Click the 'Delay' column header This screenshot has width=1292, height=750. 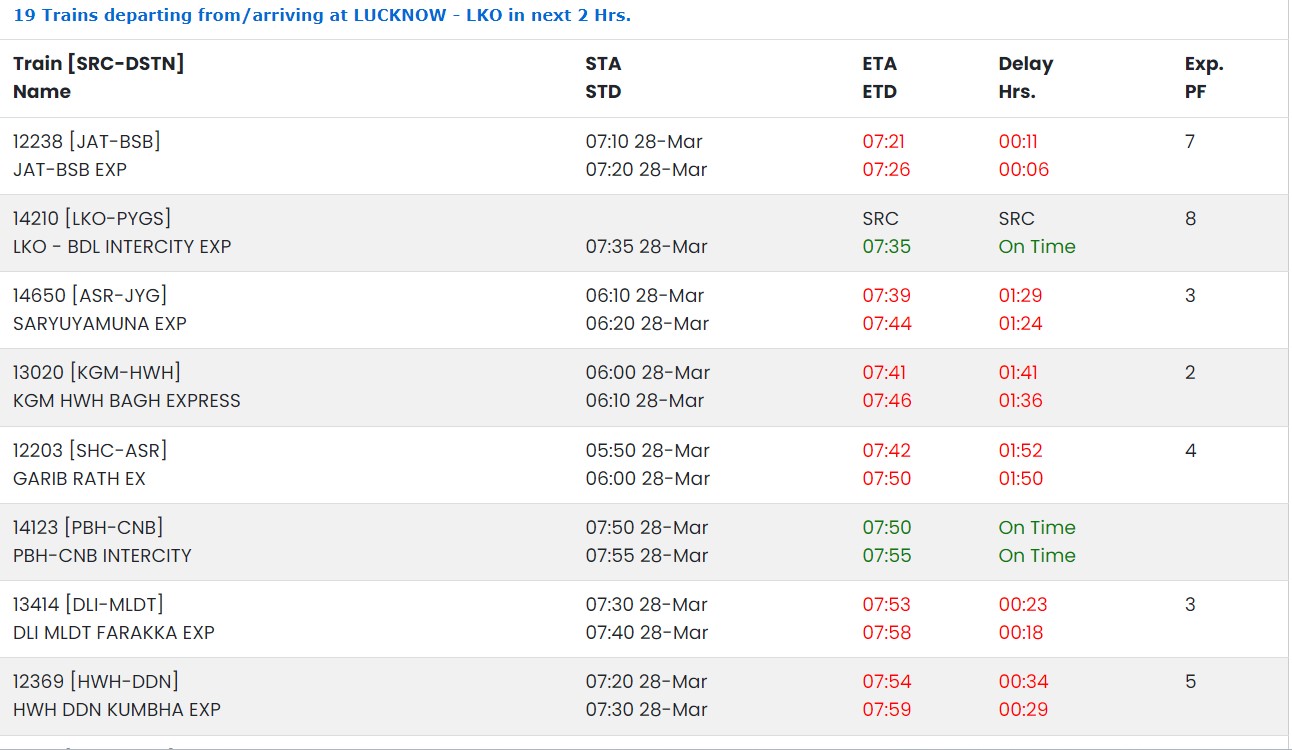coord(1026,64)
